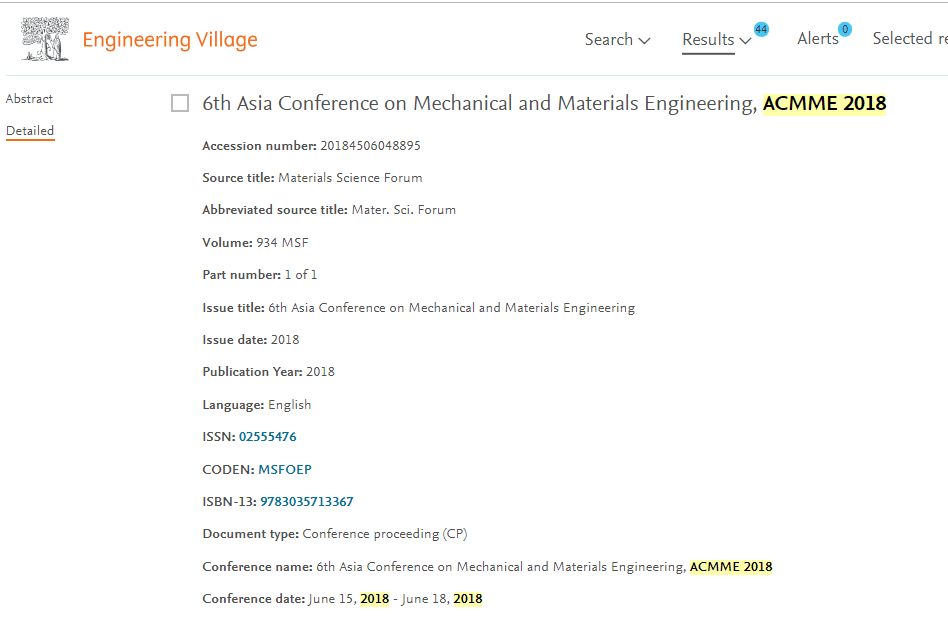Switch to the Detailed view tab
948x617 pixels.
pyautogui.click(x=30, y=131)
